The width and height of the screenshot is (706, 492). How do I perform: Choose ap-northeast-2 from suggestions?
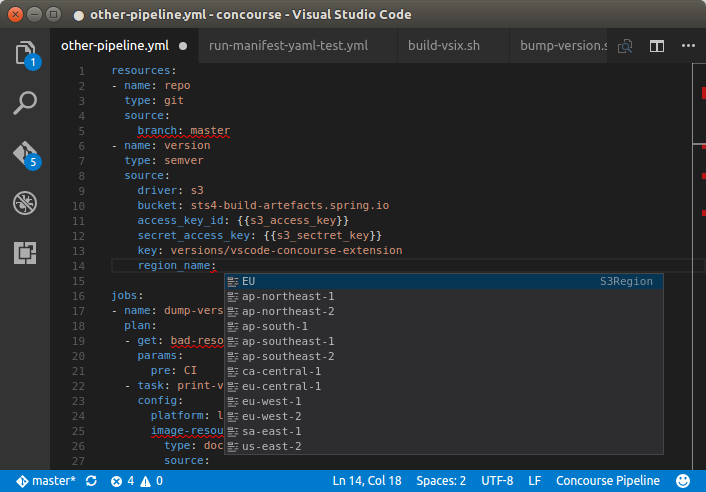click(x=444, y=311)
